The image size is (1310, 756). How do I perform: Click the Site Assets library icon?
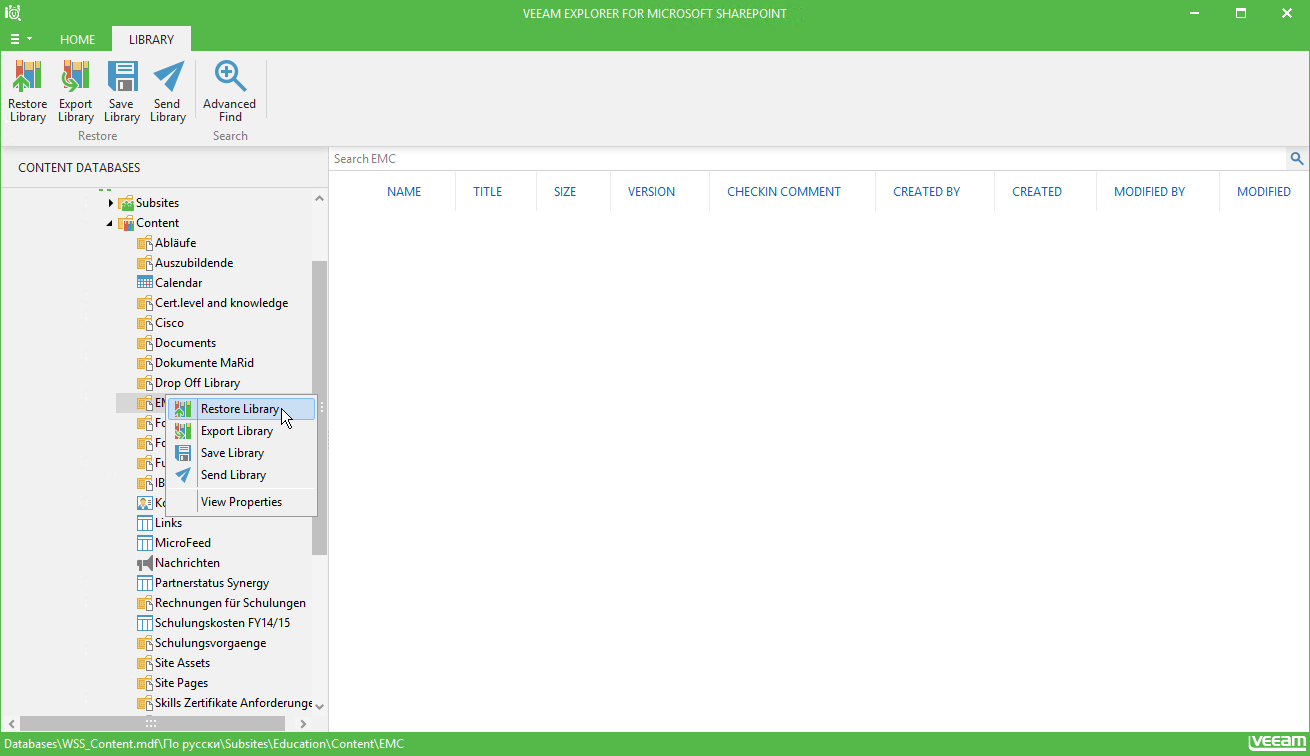coord(144,663)
